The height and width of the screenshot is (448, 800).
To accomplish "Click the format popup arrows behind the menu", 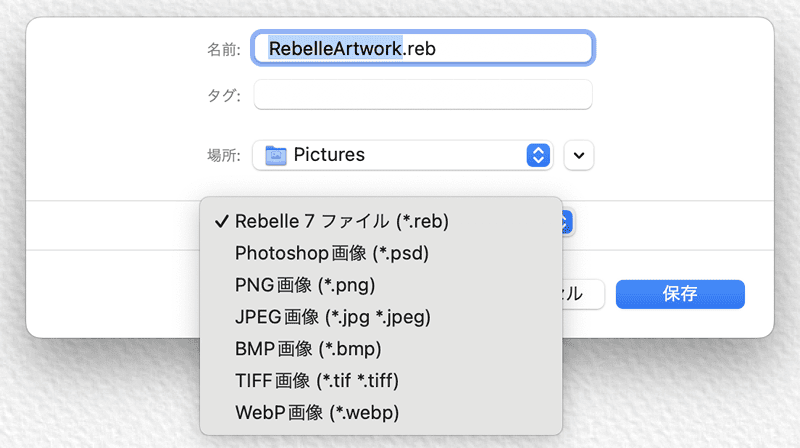I will coord(567,222).
